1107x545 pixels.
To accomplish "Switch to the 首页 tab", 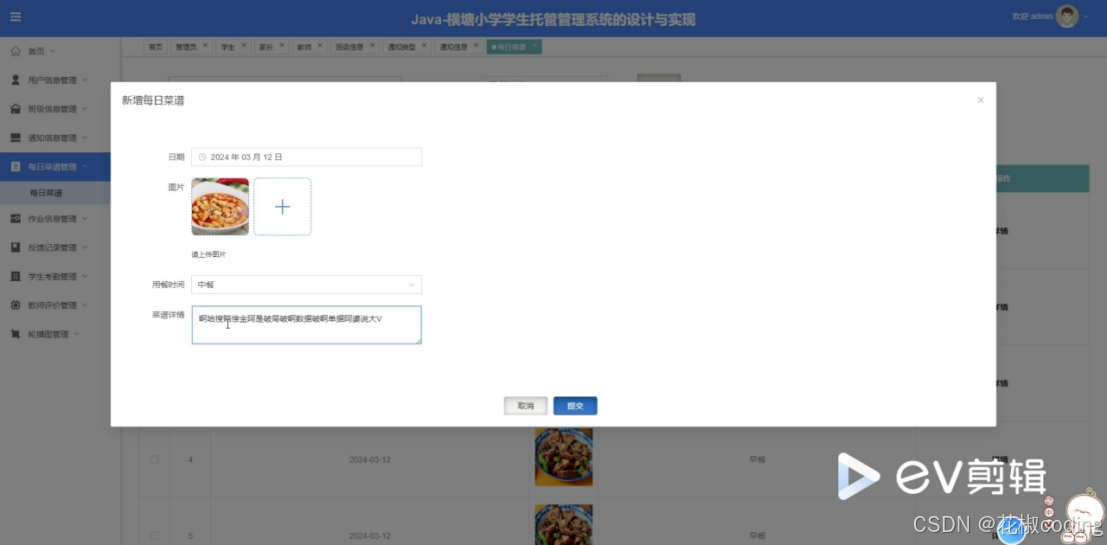I will point(155,47).
